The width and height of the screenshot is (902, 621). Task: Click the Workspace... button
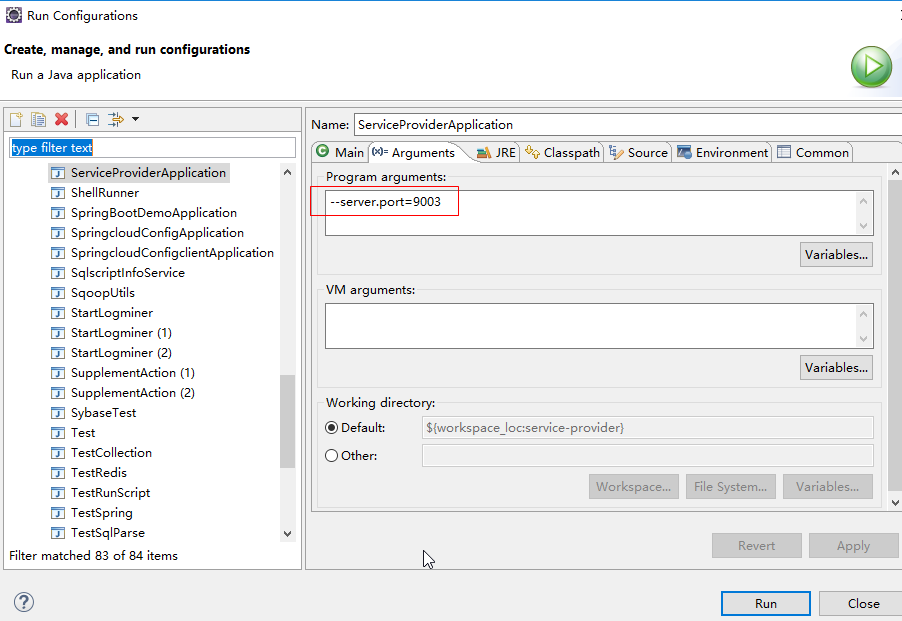(x=633, y=486)
